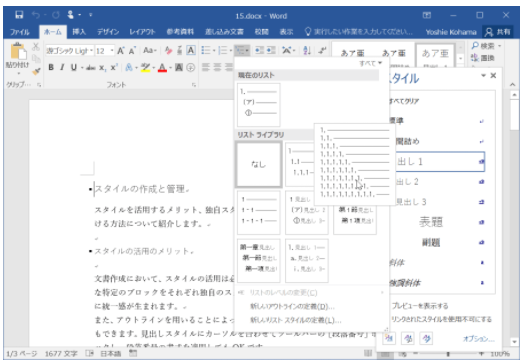Open the Font dialog launcher
Viewport: 523px width, 362px height.
point(194,85)
